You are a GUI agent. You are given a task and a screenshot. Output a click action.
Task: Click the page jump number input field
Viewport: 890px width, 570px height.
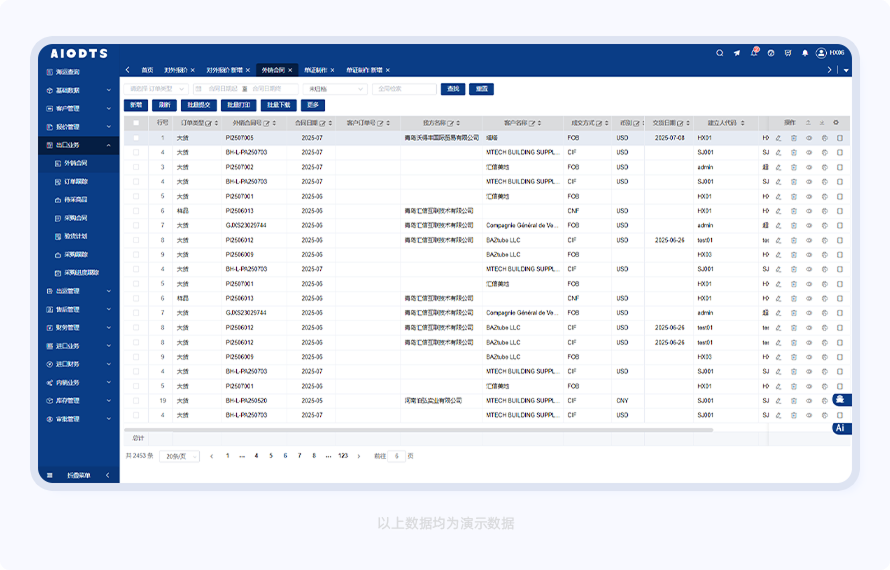pyautogui.click(x=397, y=456)
